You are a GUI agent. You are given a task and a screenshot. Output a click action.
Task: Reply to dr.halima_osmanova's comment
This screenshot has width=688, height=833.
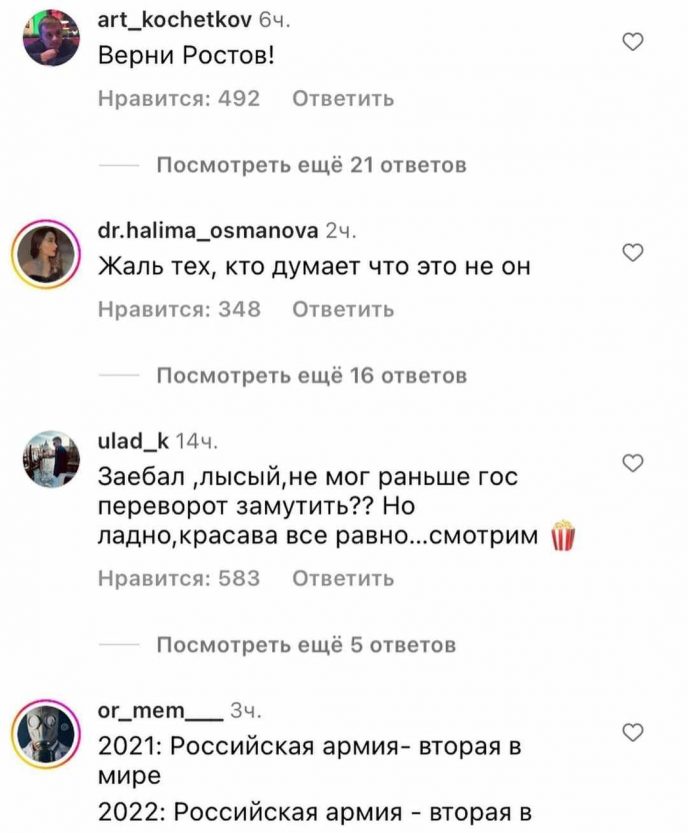coord(343,309)
